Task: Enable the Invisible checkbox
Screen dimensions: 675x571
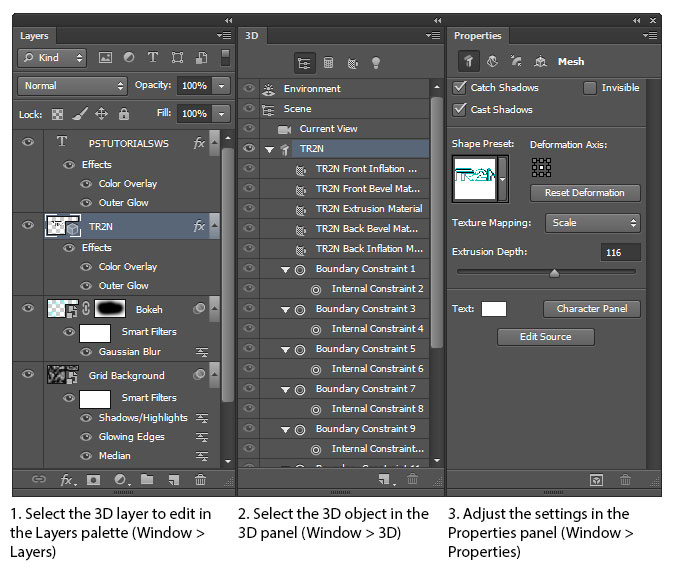Action: coord(590,88)
